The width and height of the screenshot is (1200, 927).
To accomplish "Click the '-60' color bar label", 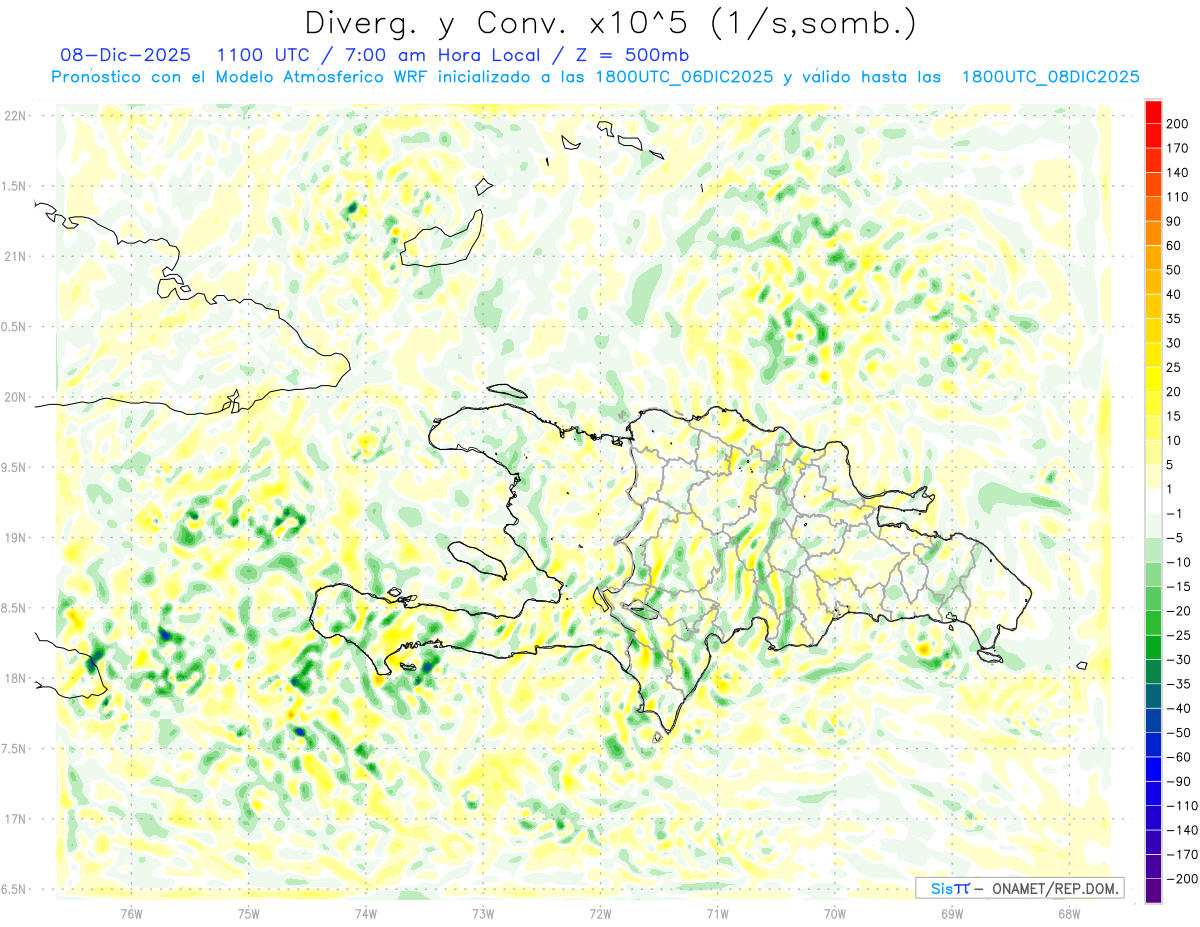I will coord(1179,757).
